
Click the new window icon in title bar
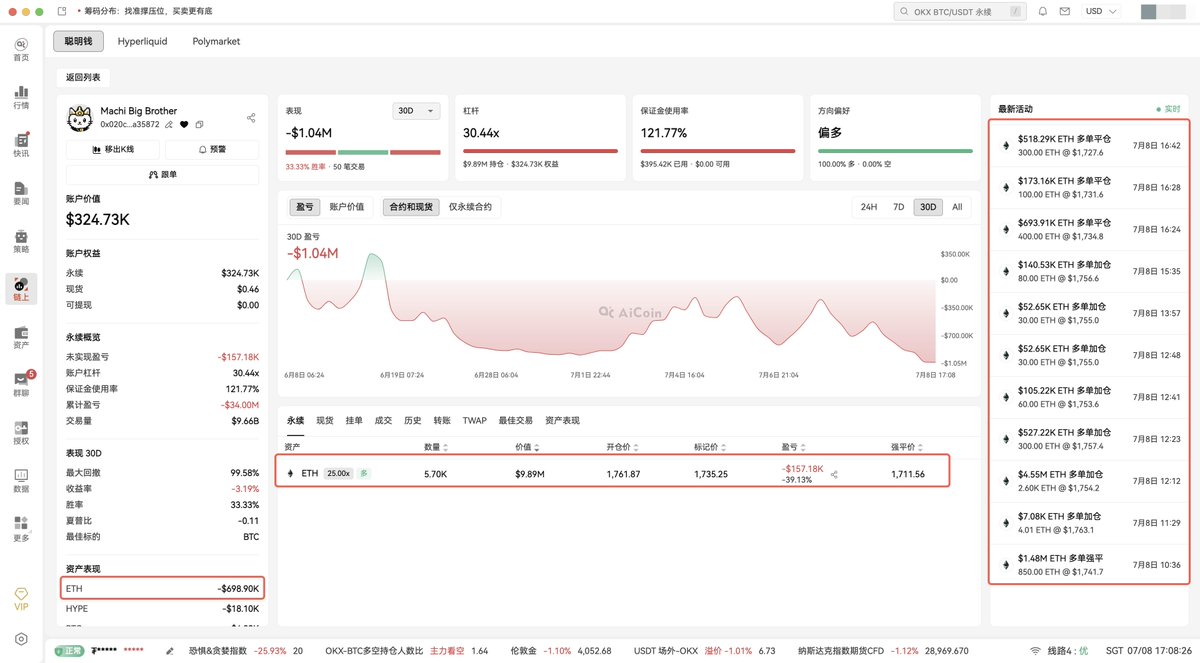pyautogui.click(x=62, y=11)
